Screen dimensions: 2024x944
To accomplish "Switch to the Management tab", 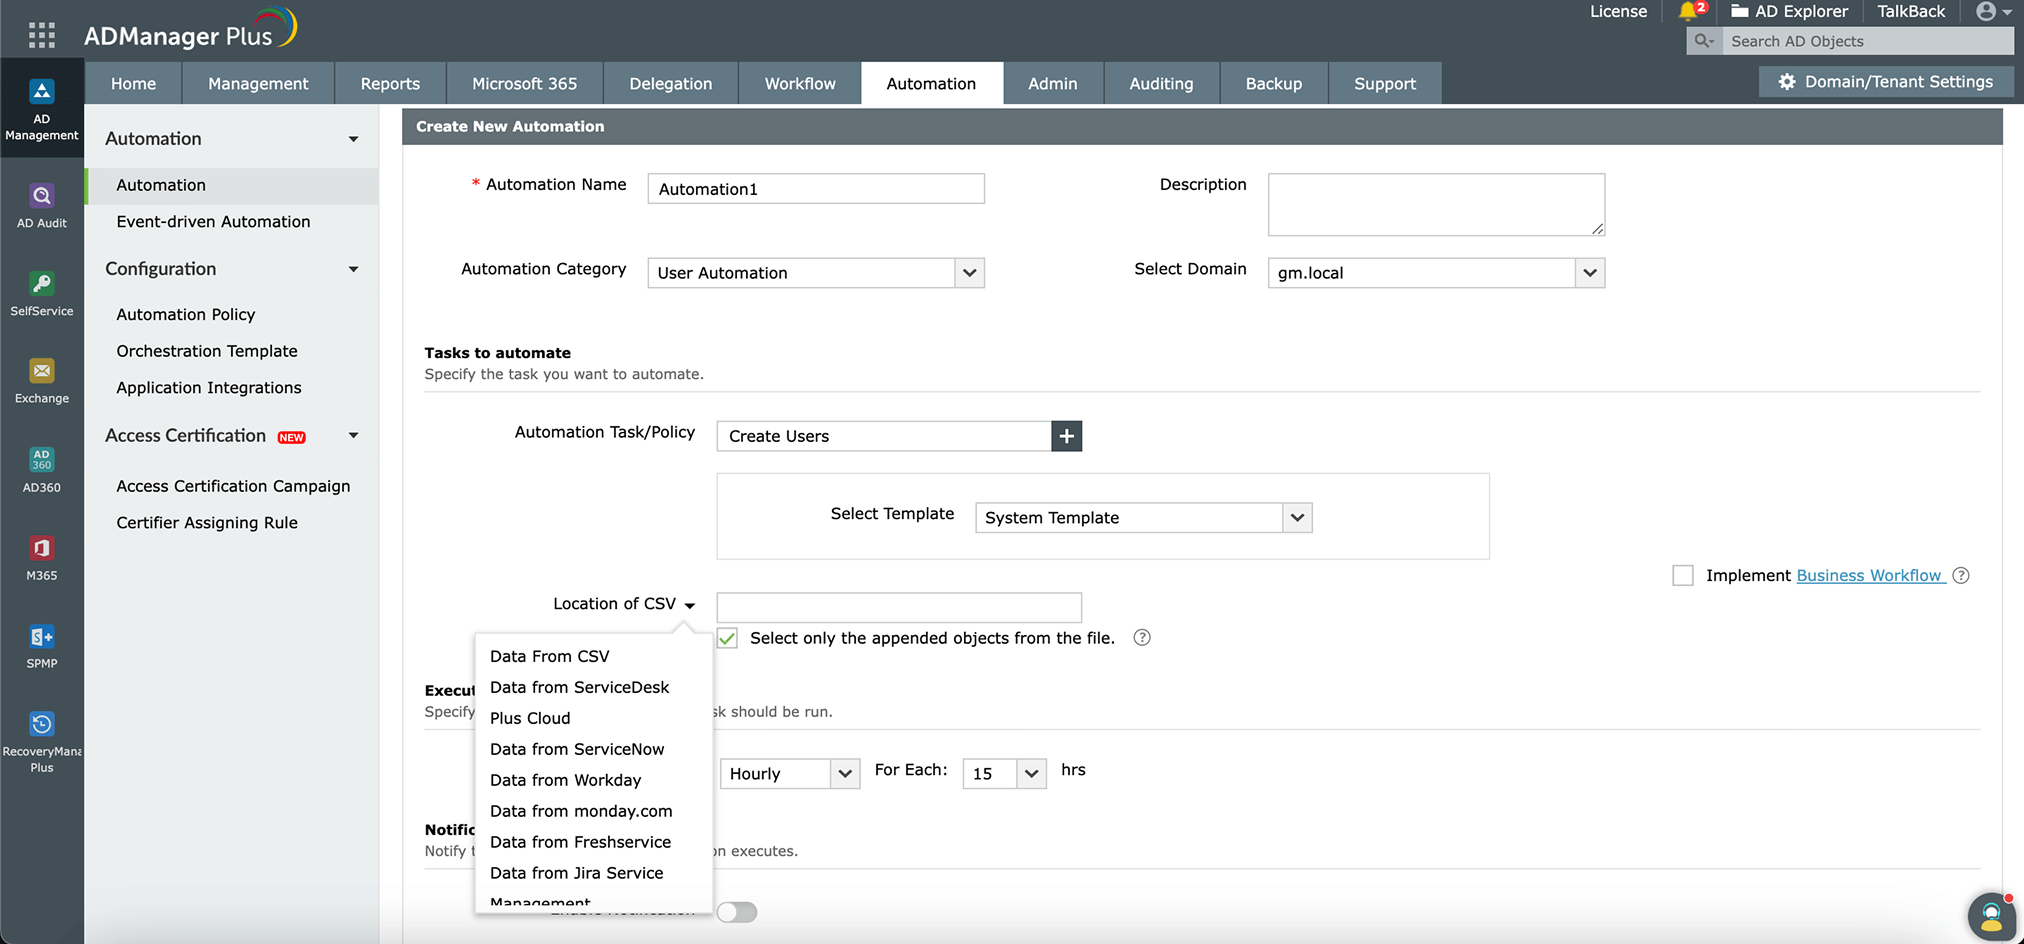I will coord(258,84).
